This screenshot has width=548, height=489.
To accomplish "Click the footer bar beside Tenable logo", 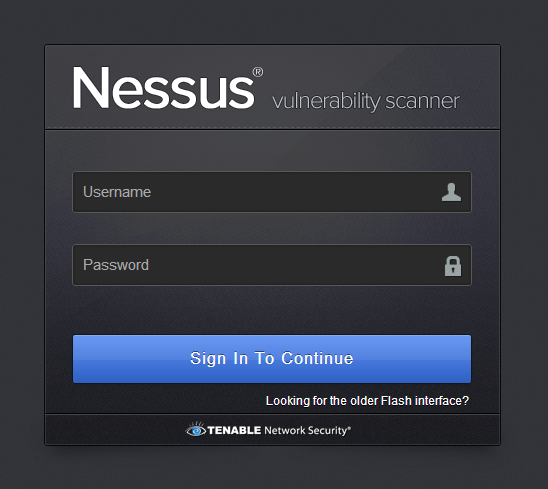I will click(x=419, y=430).
